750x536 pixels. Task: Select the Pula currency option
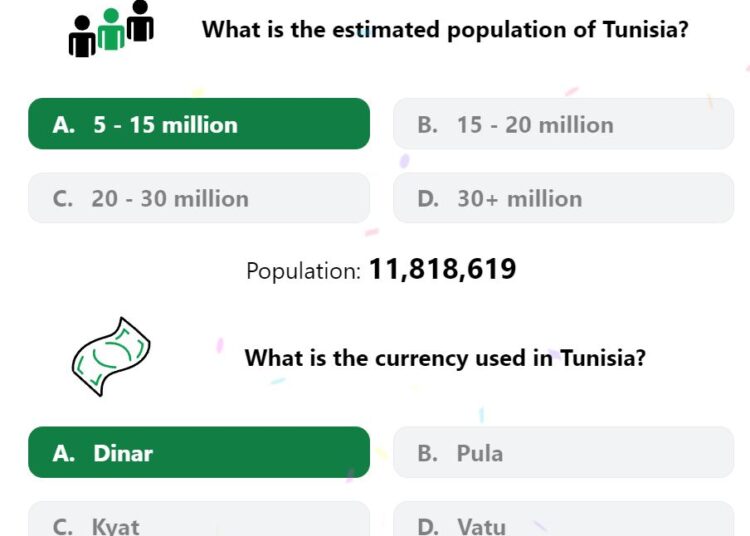point(563,452)
